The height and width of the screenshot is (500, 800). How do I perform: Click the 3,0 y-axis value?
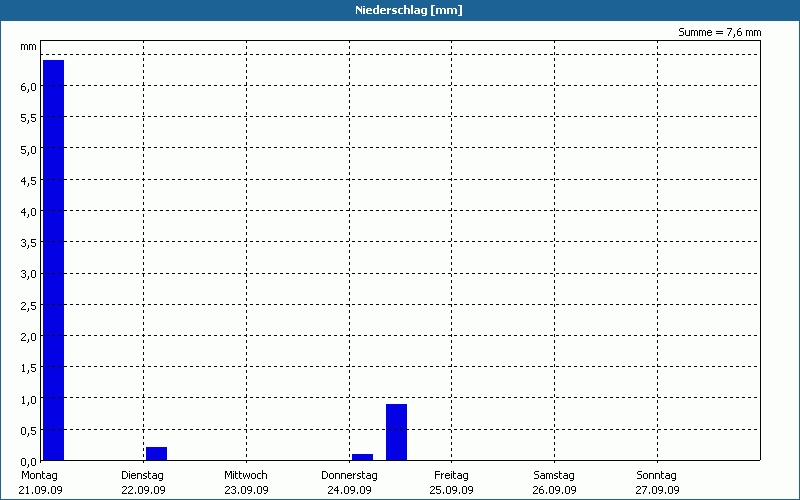[29, 274]
